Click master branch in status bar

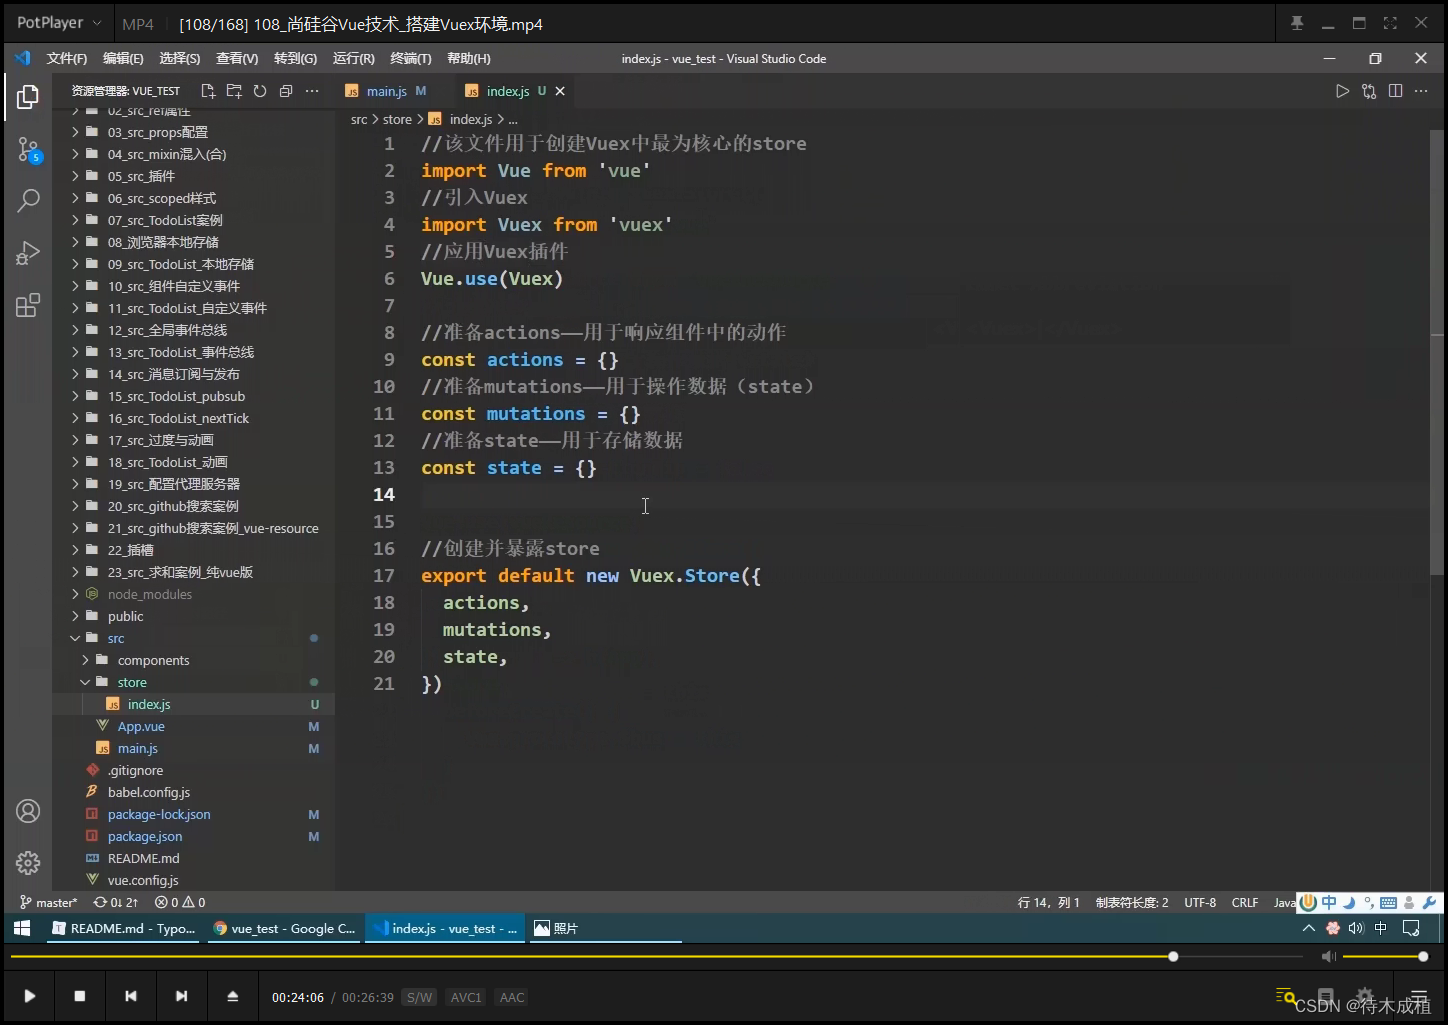(x=48, y=902)
